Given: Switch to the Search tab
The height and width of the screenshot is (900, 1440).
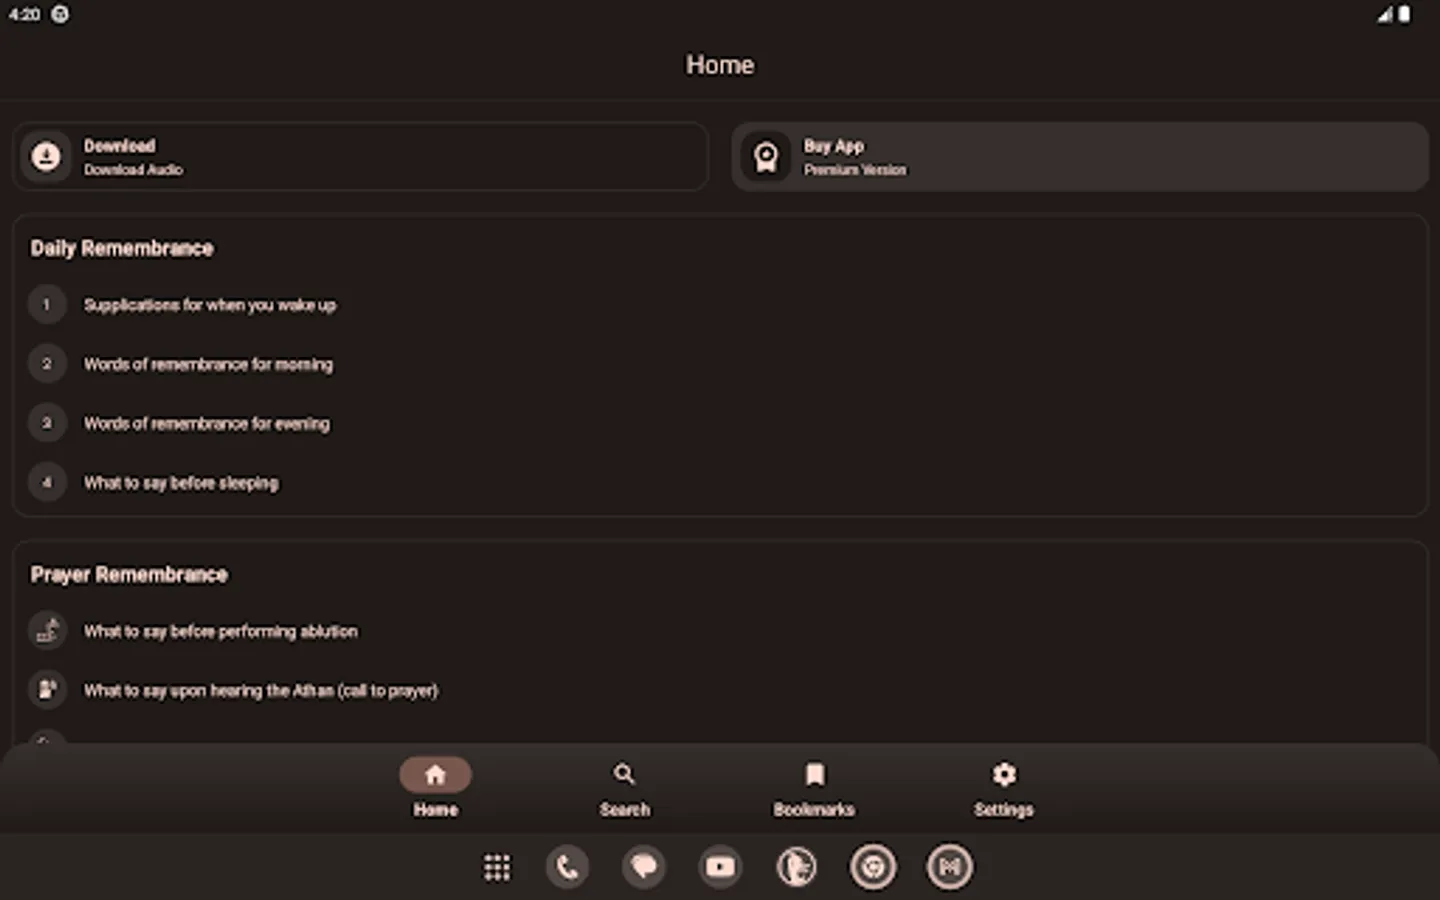Looking at the screenshot, I should tap(624, 789).
